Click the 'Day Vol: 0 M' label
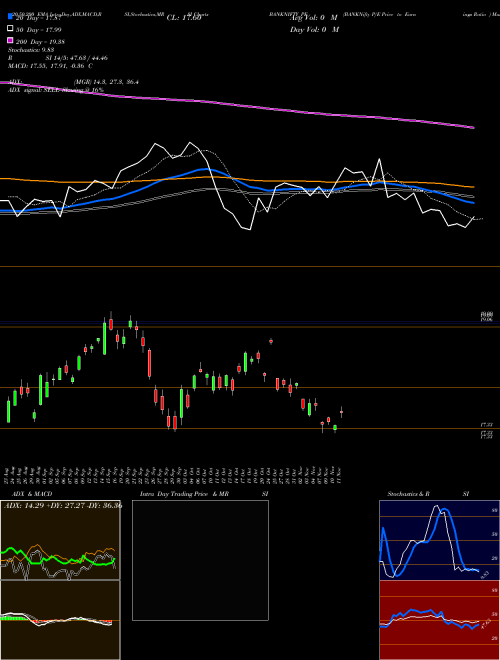The height and width of the screenshot is (660, 500). click(x=314, y=29)
